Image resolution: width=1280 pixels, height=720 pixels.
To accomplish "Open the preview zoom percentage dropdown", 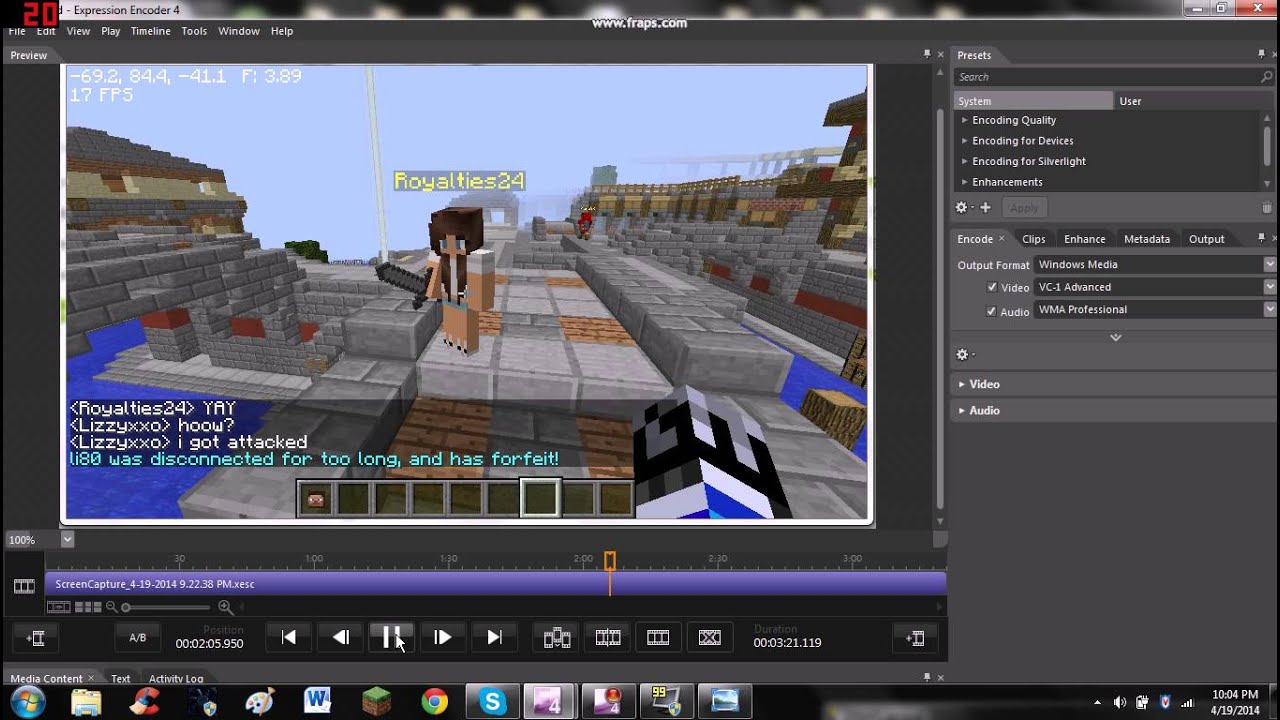I will click(x=67, y=539).
